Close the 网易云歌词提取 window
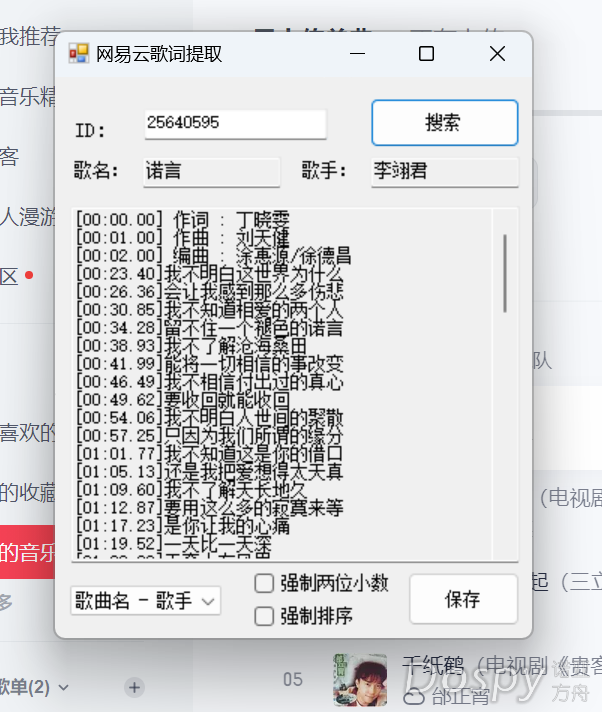Image resolution: width=602 pixels, height=712 pixels. pyautogui.click(x=498, y=54)
